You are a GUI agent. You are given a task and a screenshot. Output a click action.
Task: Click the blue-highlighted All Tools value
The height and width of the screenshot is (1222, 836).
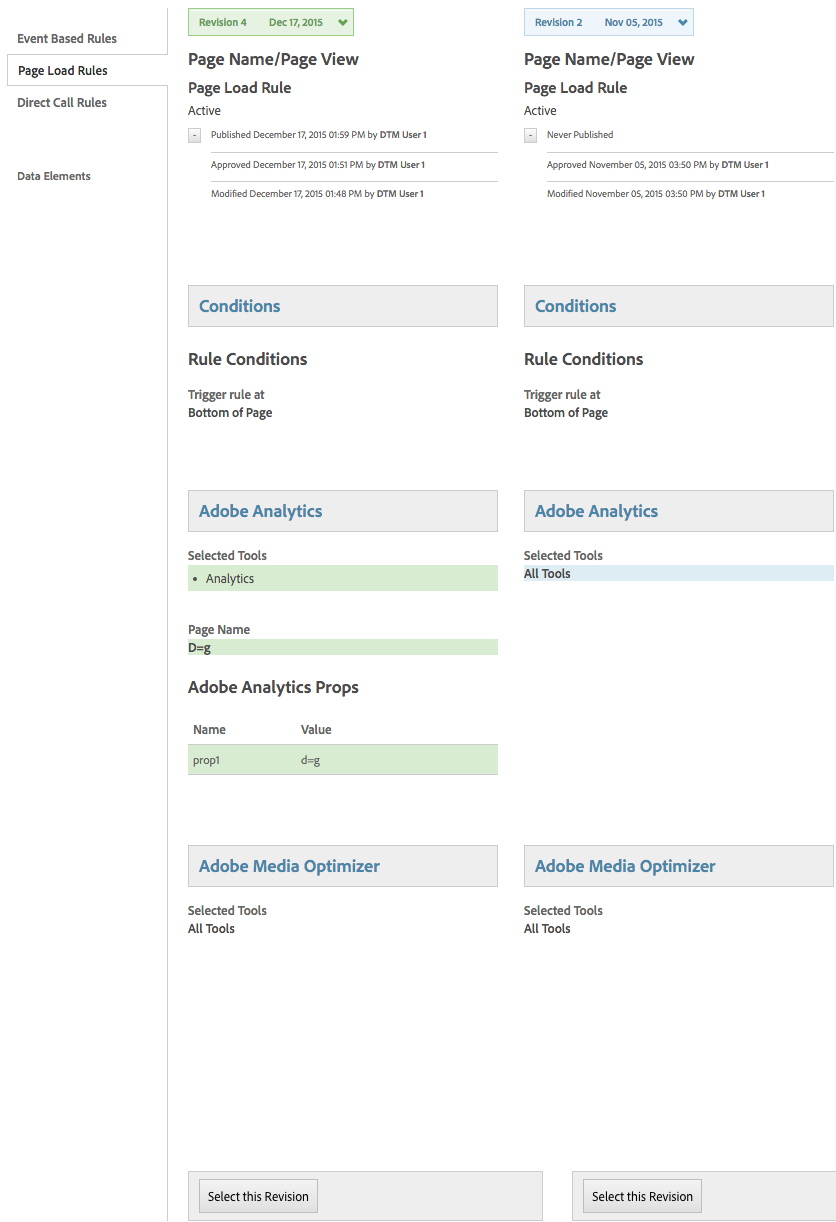pyautogui.click(x=548, y=574)
